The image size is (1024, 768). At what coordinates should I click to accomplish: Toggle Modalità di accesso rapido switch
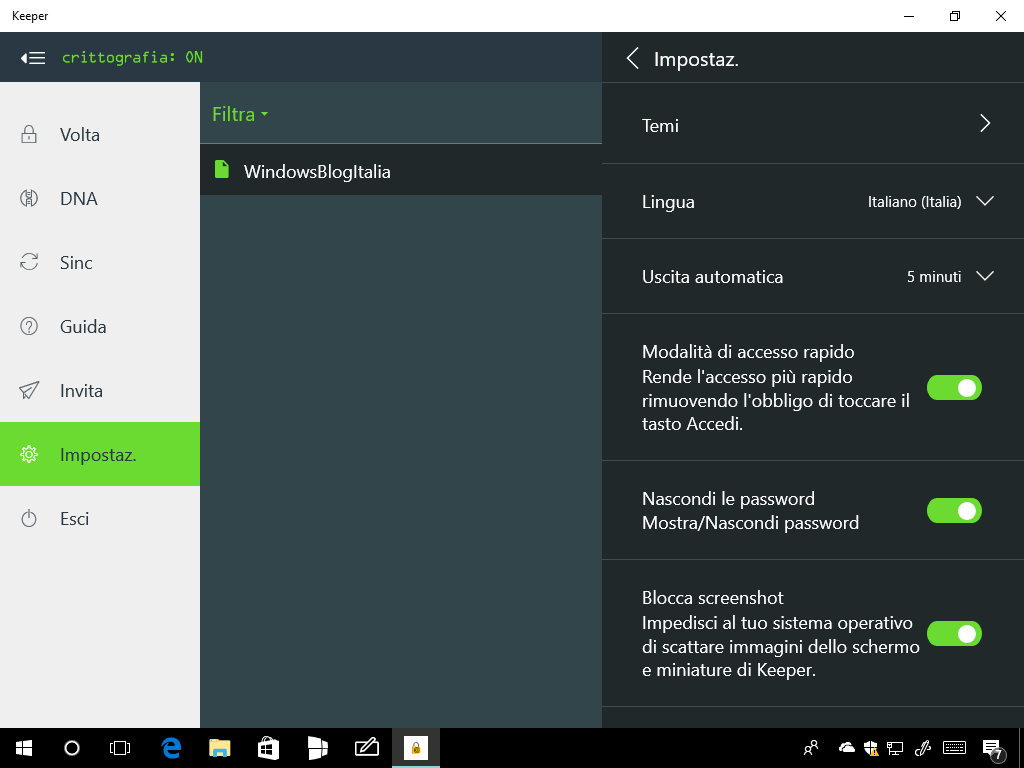coord(954,388)
